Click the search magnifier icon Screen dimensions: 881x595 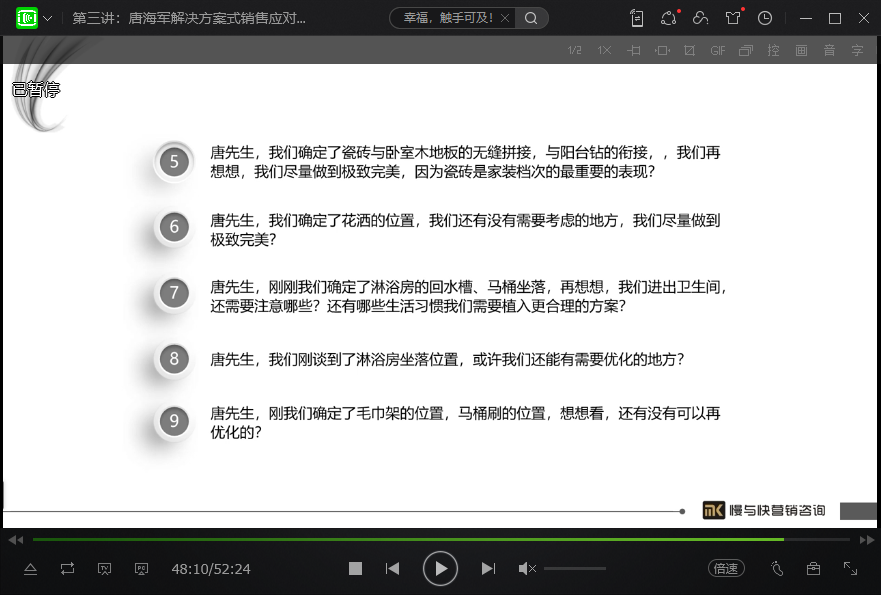(531, 18)
